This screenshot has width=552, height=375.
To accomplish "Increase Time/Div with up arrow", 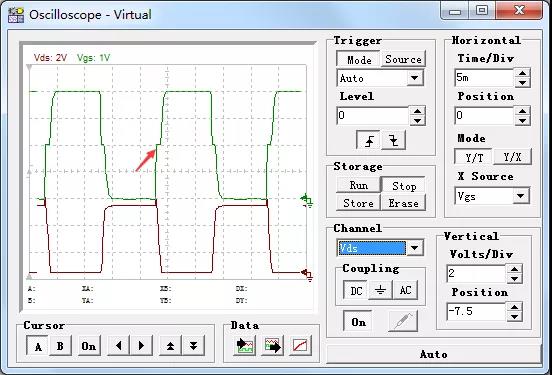I will (x=522, y=73).
